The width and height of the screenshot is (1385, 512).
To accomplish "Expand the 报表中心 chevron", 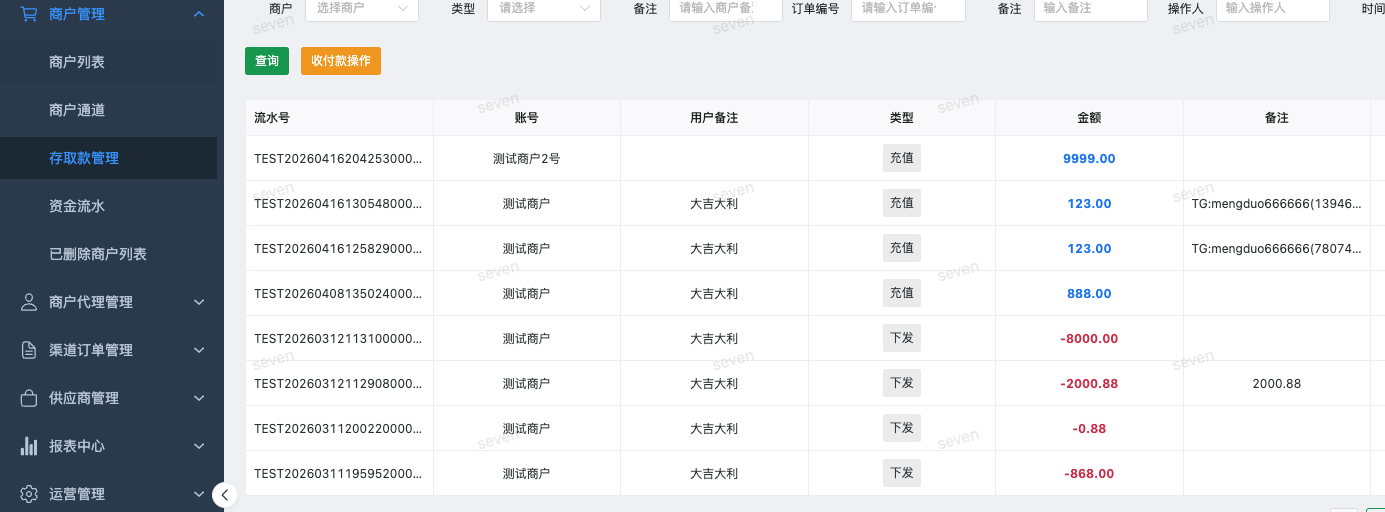I will 199,446.
